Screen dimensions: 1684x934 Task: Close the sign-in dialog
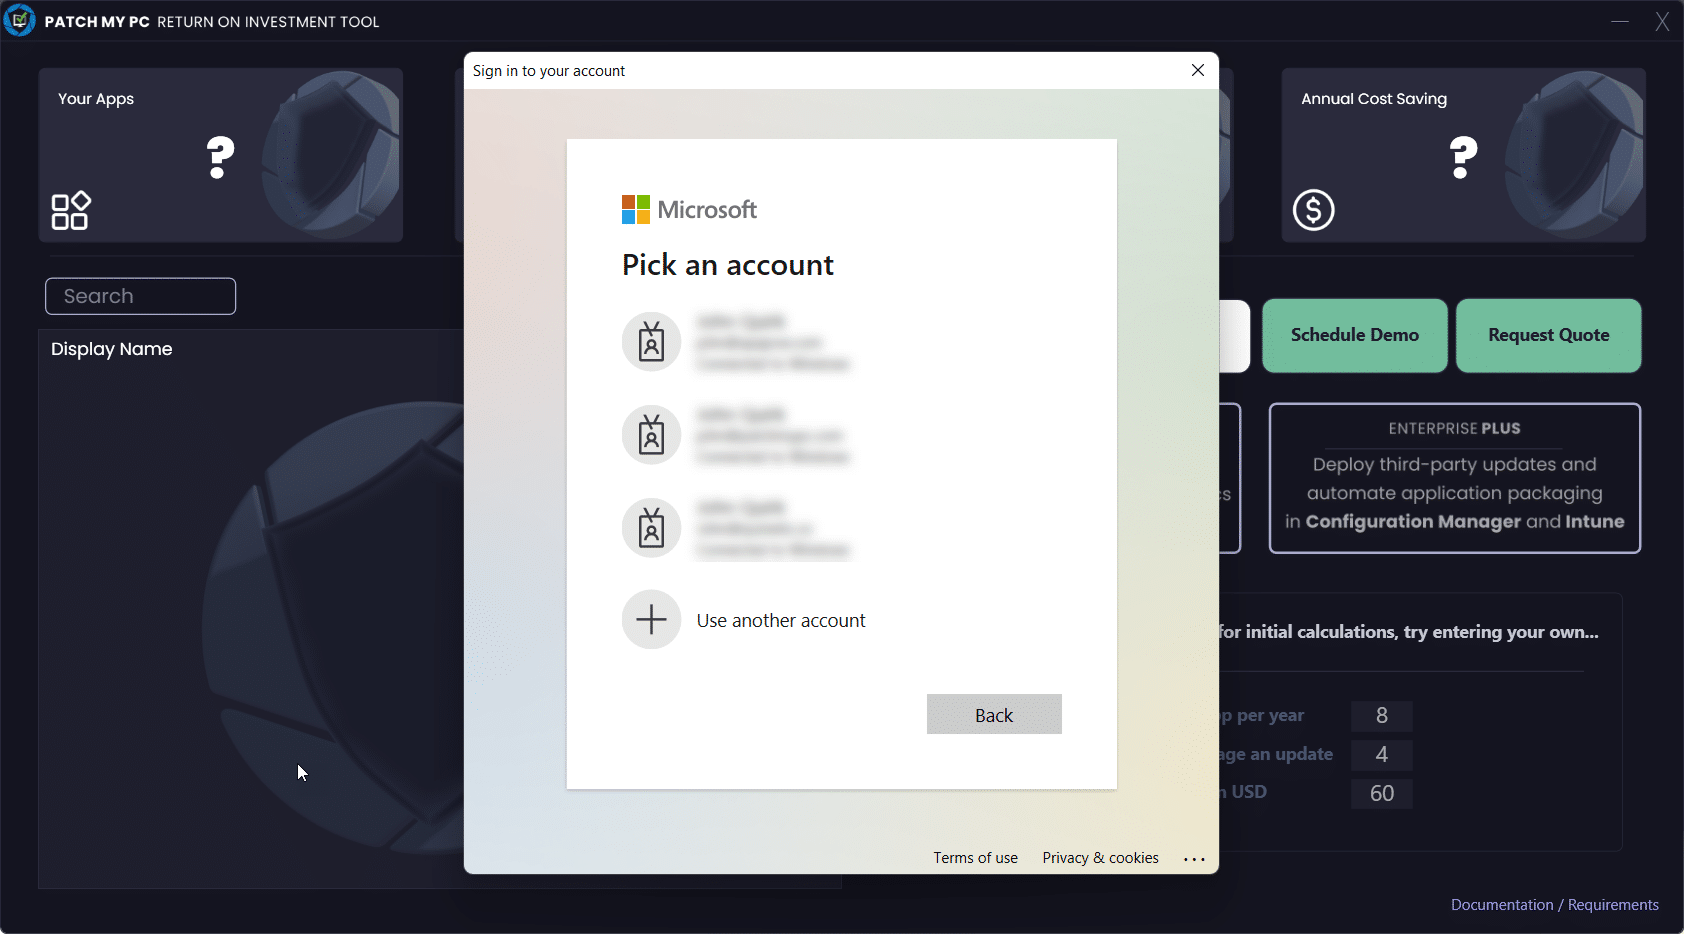[x=1198, y=70]
